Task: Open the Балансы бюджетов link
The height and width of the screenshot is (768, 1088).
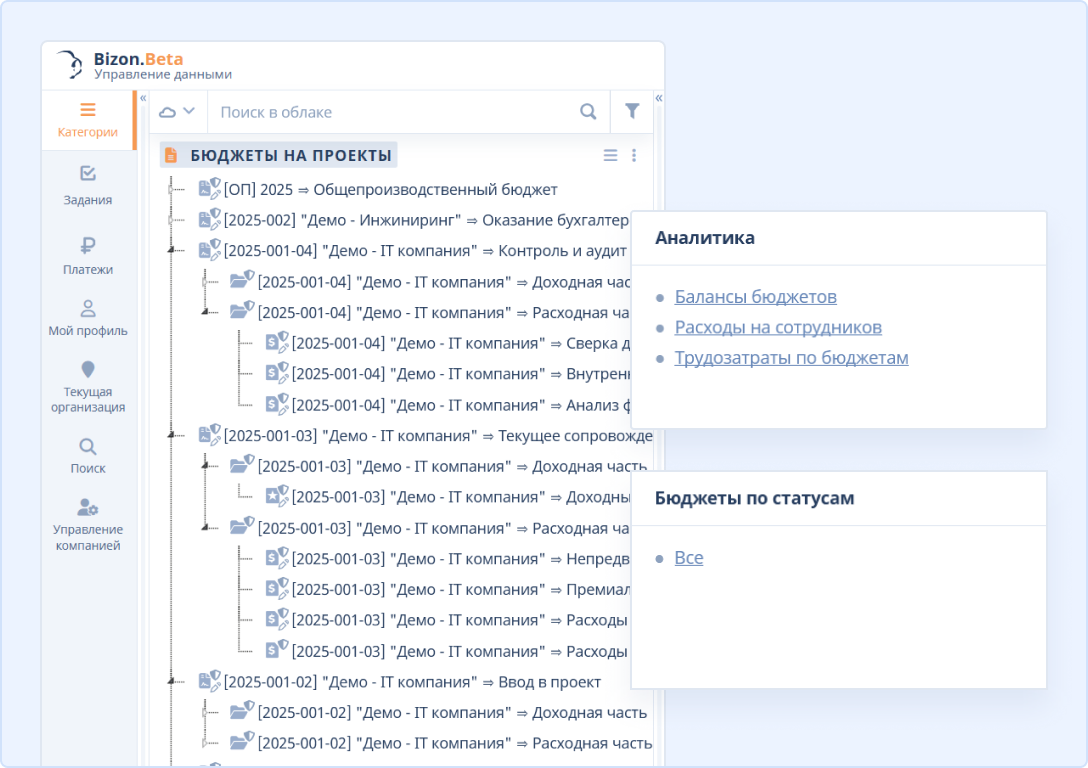Action: 755,297
